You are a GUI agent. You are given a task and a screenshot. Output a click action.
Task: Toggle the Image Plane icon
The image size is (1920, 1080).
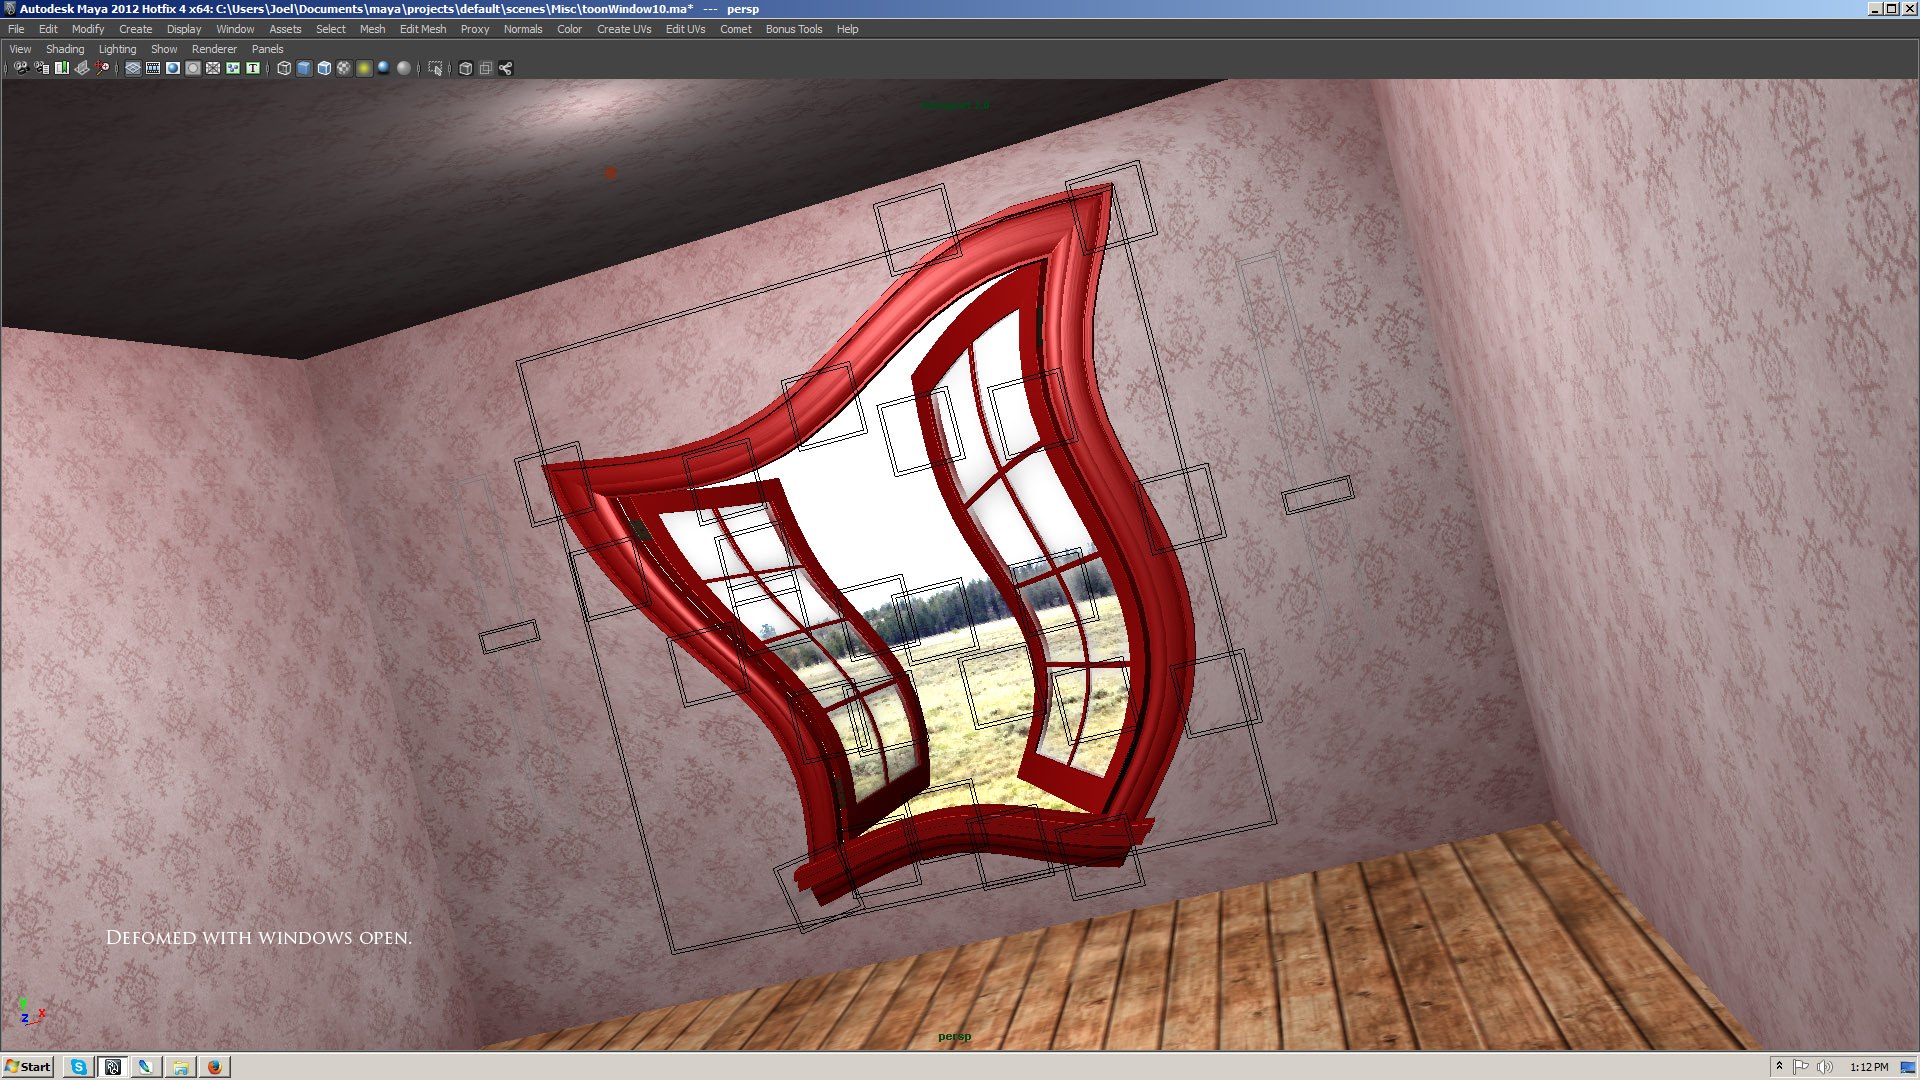point(82,68)
